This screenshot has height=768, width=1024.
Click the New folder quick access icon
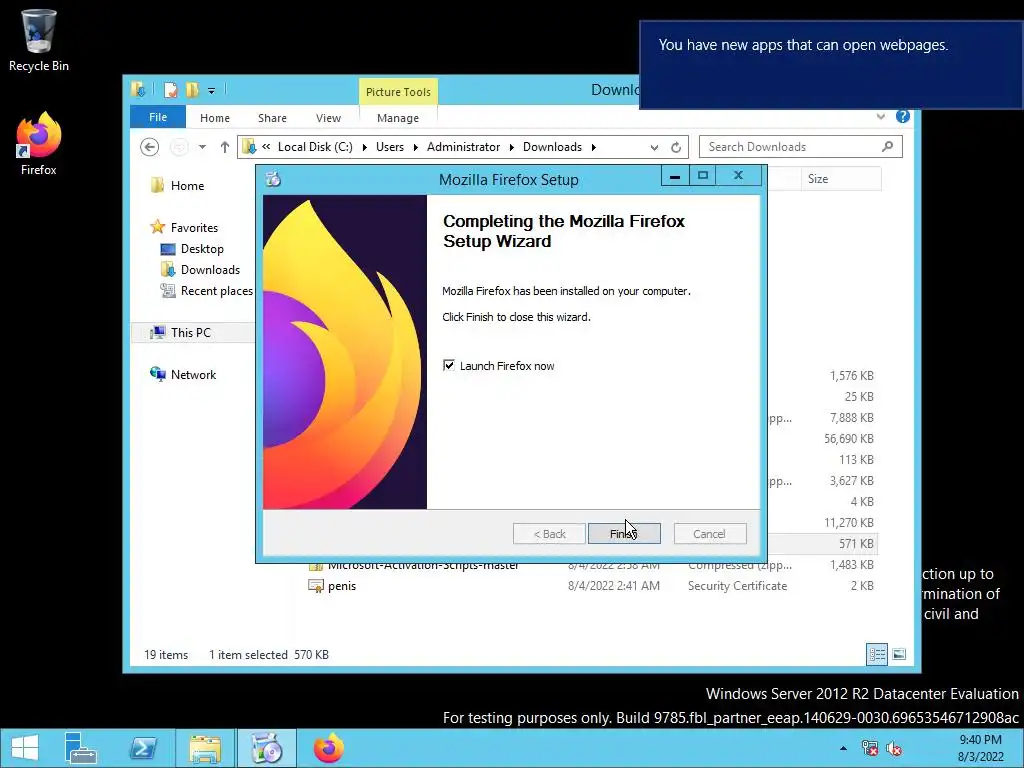[192, 90]
